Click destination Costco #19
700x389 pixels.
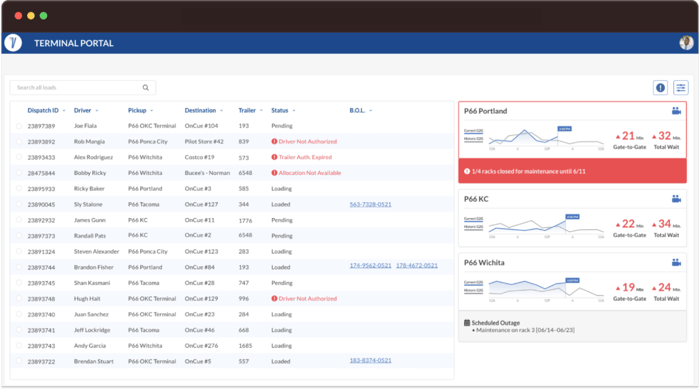click(x=200, y=157)
